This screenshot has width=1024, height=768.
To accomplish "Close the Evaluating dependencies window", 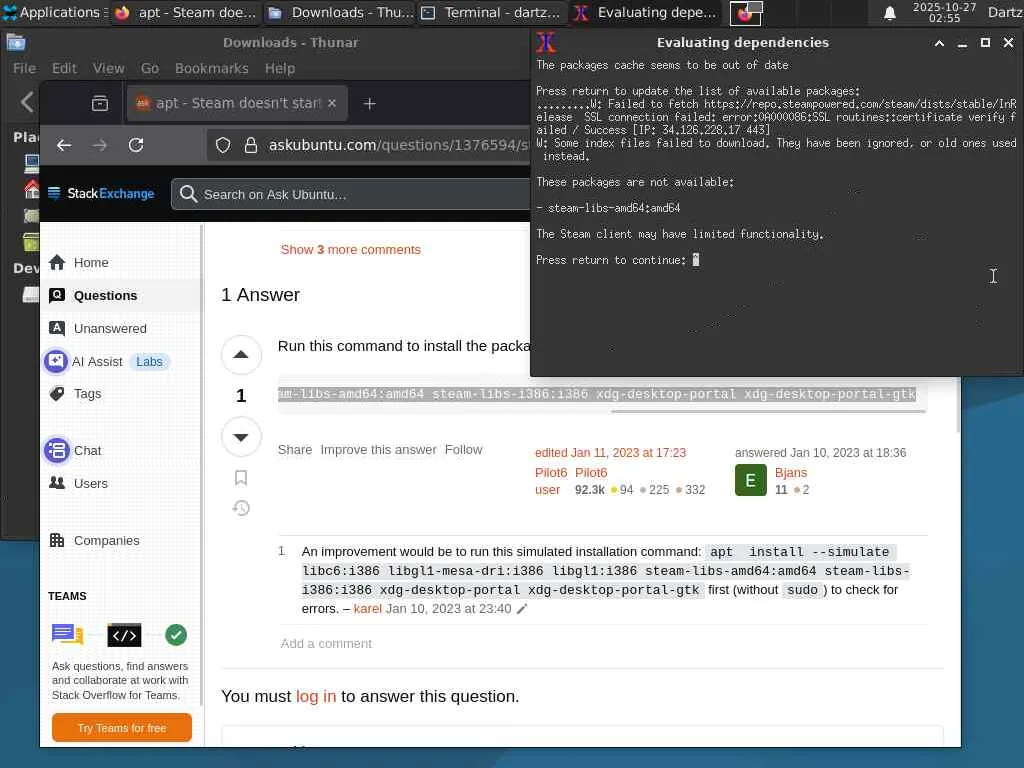I will click(1008, 42).
